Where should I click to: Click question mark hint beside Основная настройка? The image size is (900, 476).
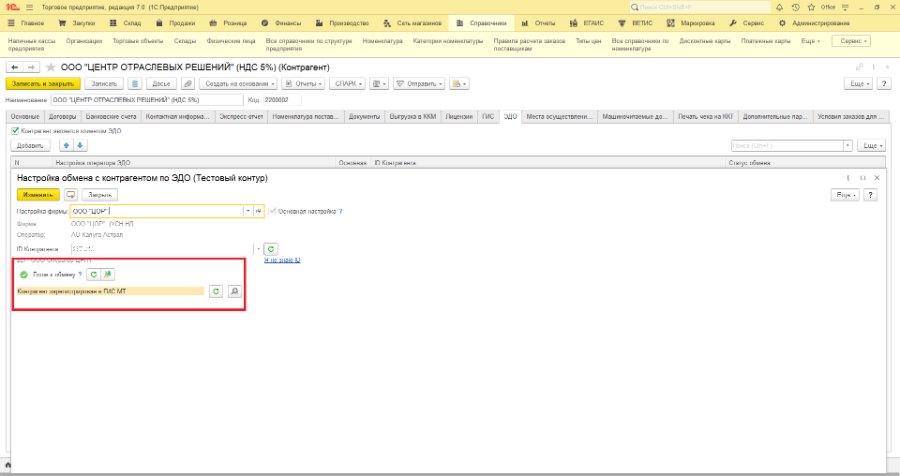pos(340,211)
